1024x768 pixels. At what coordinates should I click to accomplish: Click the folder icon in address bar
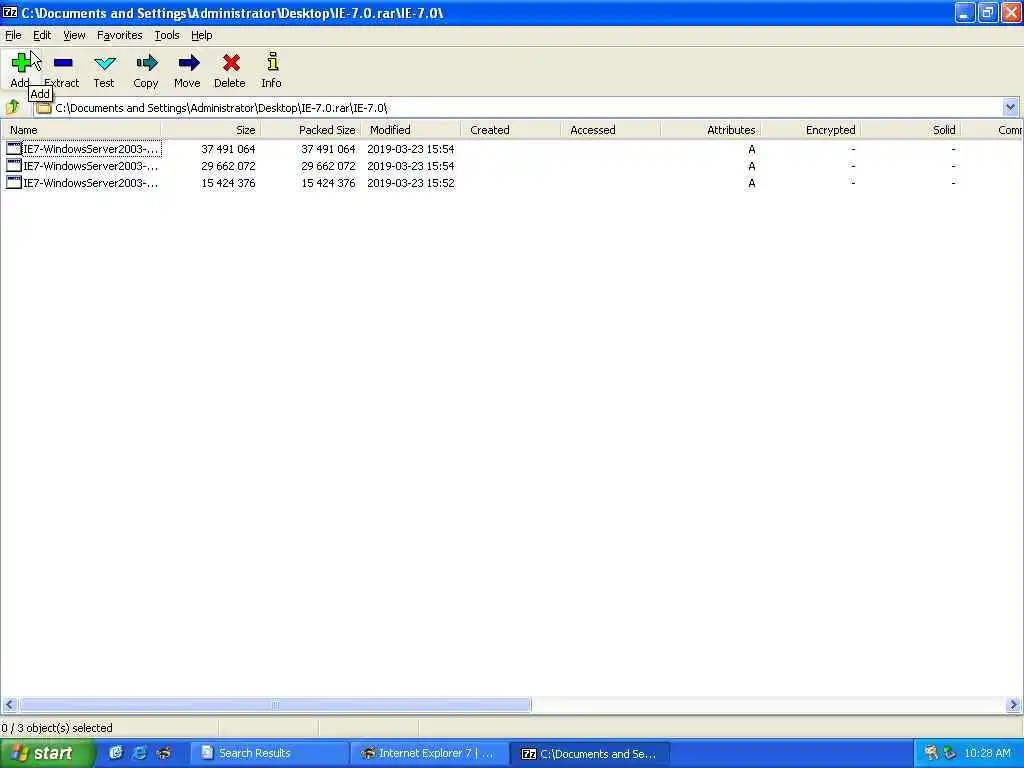pos(44,108)
